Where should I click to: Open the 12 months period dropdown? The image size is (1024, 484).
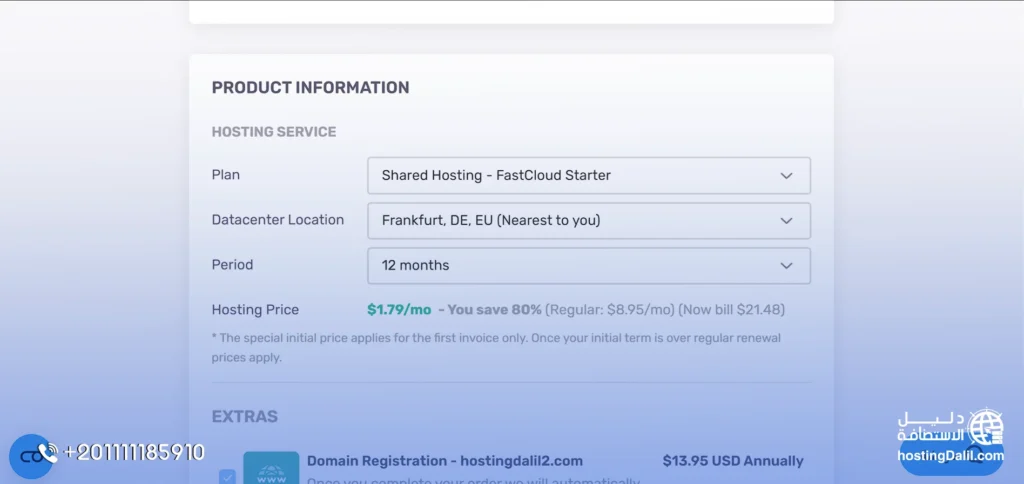(588, 266)
